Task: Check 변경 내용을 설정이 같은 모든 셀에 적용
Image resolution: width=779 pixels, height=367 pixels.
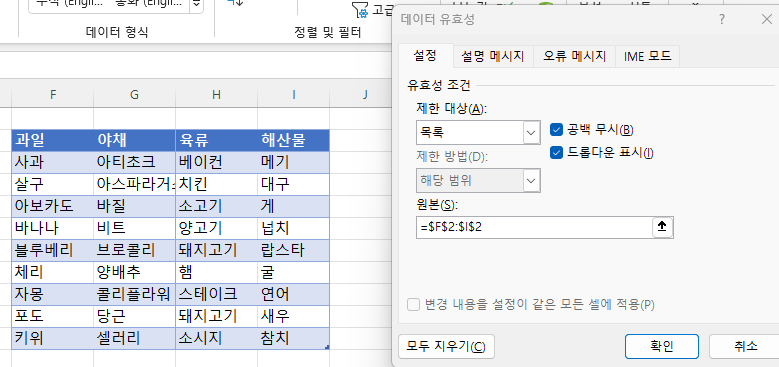Action: [x=413, y=304]
